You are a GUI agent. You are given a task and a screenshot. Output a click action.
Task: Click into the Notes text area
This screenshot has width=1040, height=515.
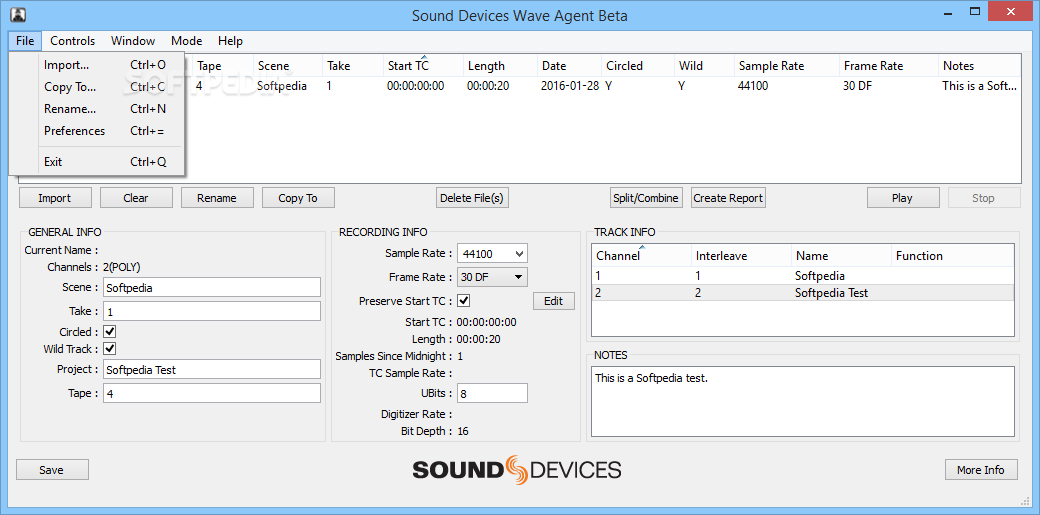(x=803, y=402)
